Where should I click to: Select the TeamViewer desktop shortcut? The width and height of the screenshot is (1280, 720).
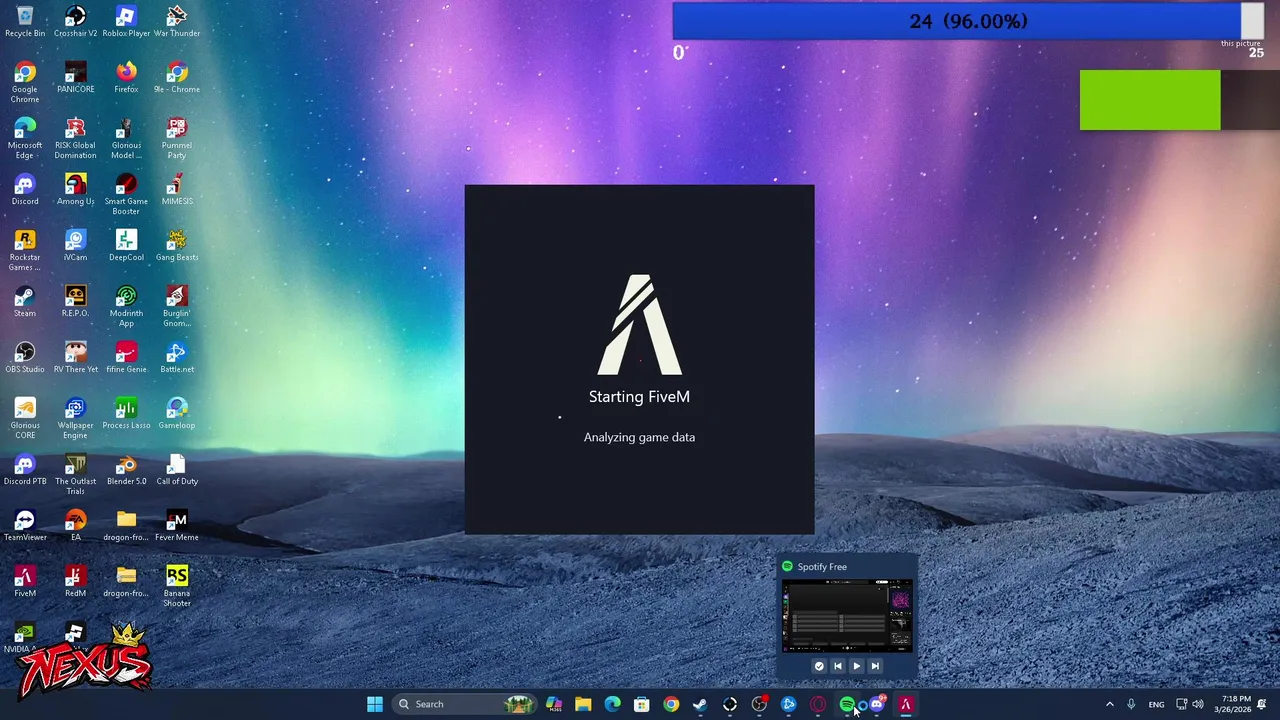click(x=25, y=525)
